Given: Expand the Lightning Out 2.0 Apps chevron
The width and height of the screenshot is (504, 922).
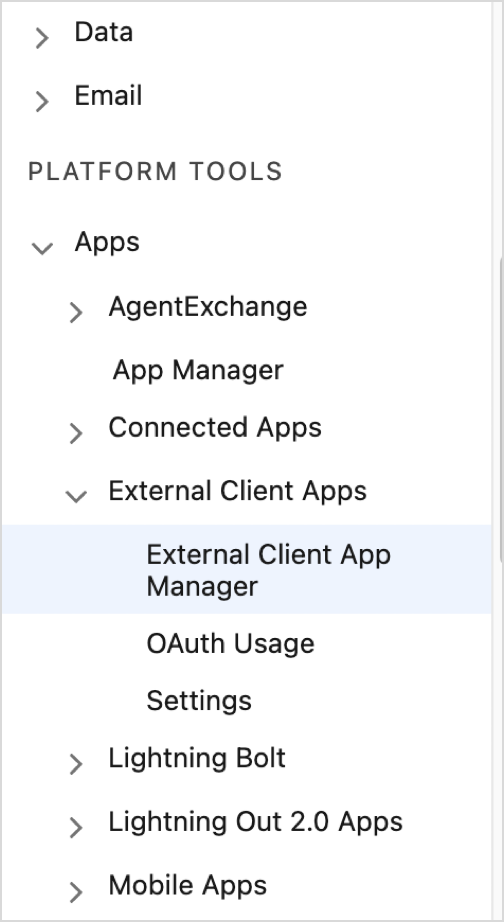Looking at the screenshot, I should pos(76,827).
